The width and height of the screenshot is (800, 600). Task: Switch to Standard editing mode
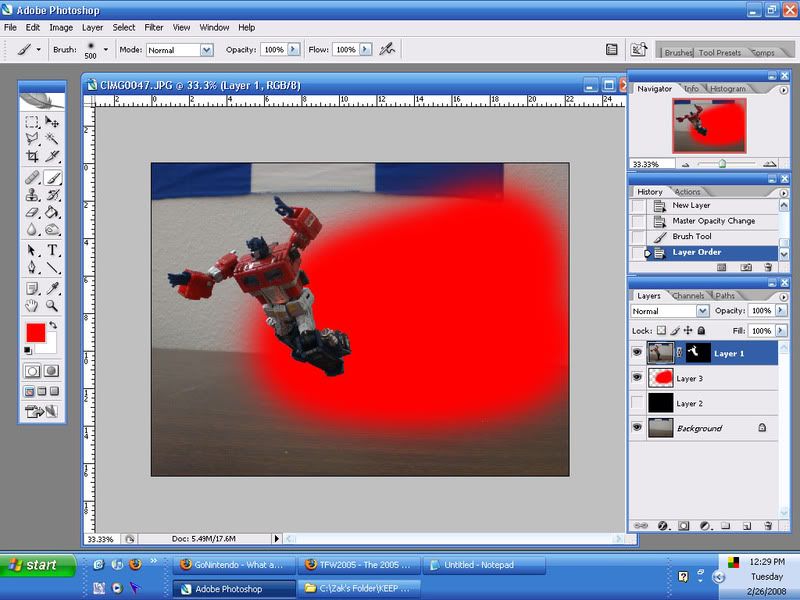tap(32, 371)
